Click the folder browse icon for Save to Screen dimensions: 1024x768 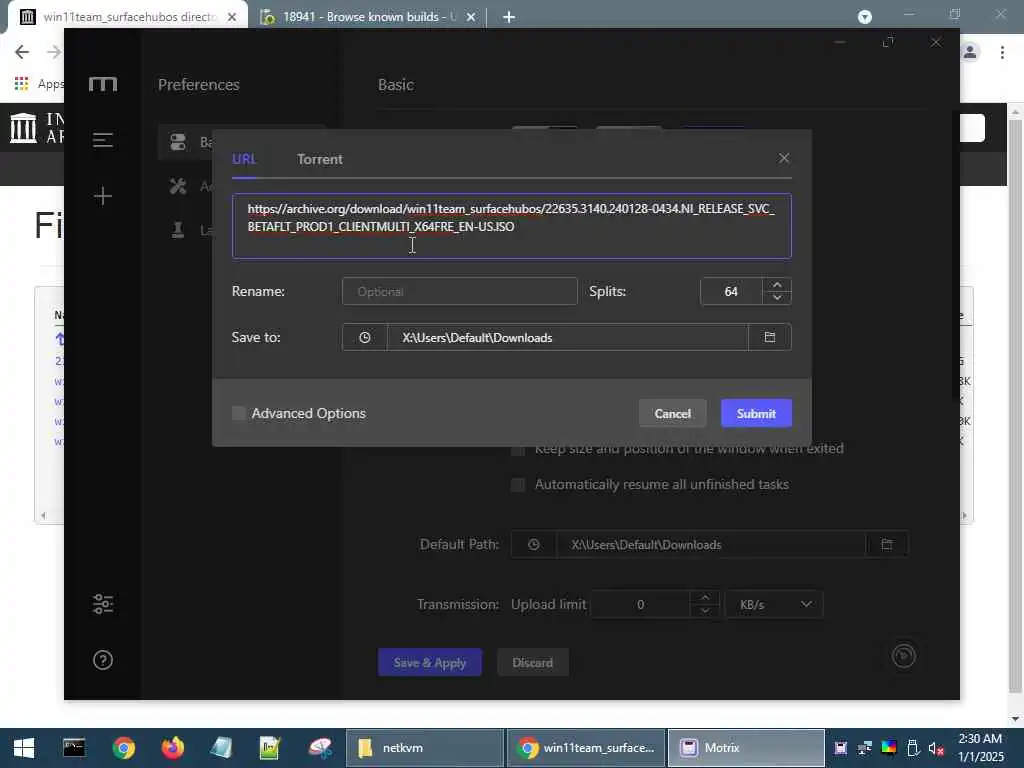pyautogui.click(x=770, y=338)
